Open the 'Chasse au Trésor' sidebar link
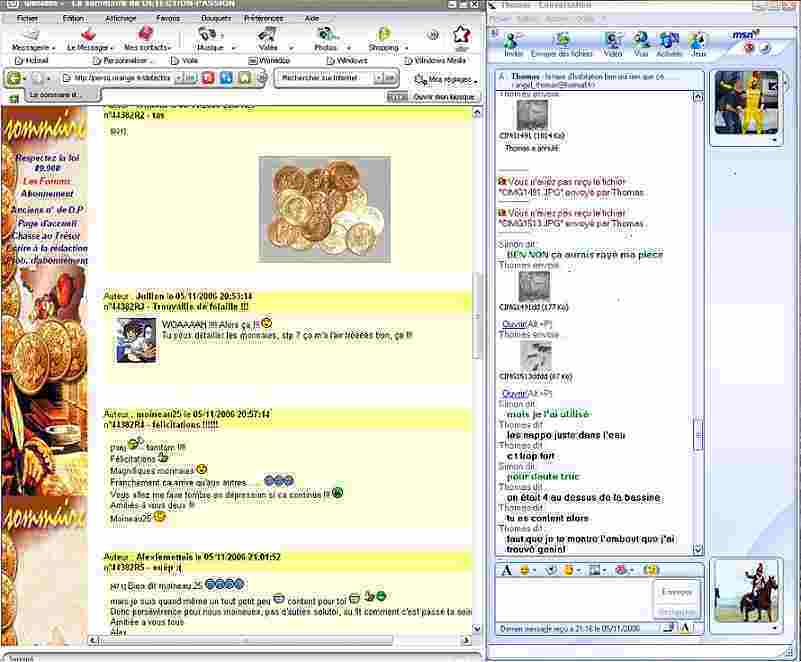This screenshot has height=662, width=801. [x=46, y=236]
